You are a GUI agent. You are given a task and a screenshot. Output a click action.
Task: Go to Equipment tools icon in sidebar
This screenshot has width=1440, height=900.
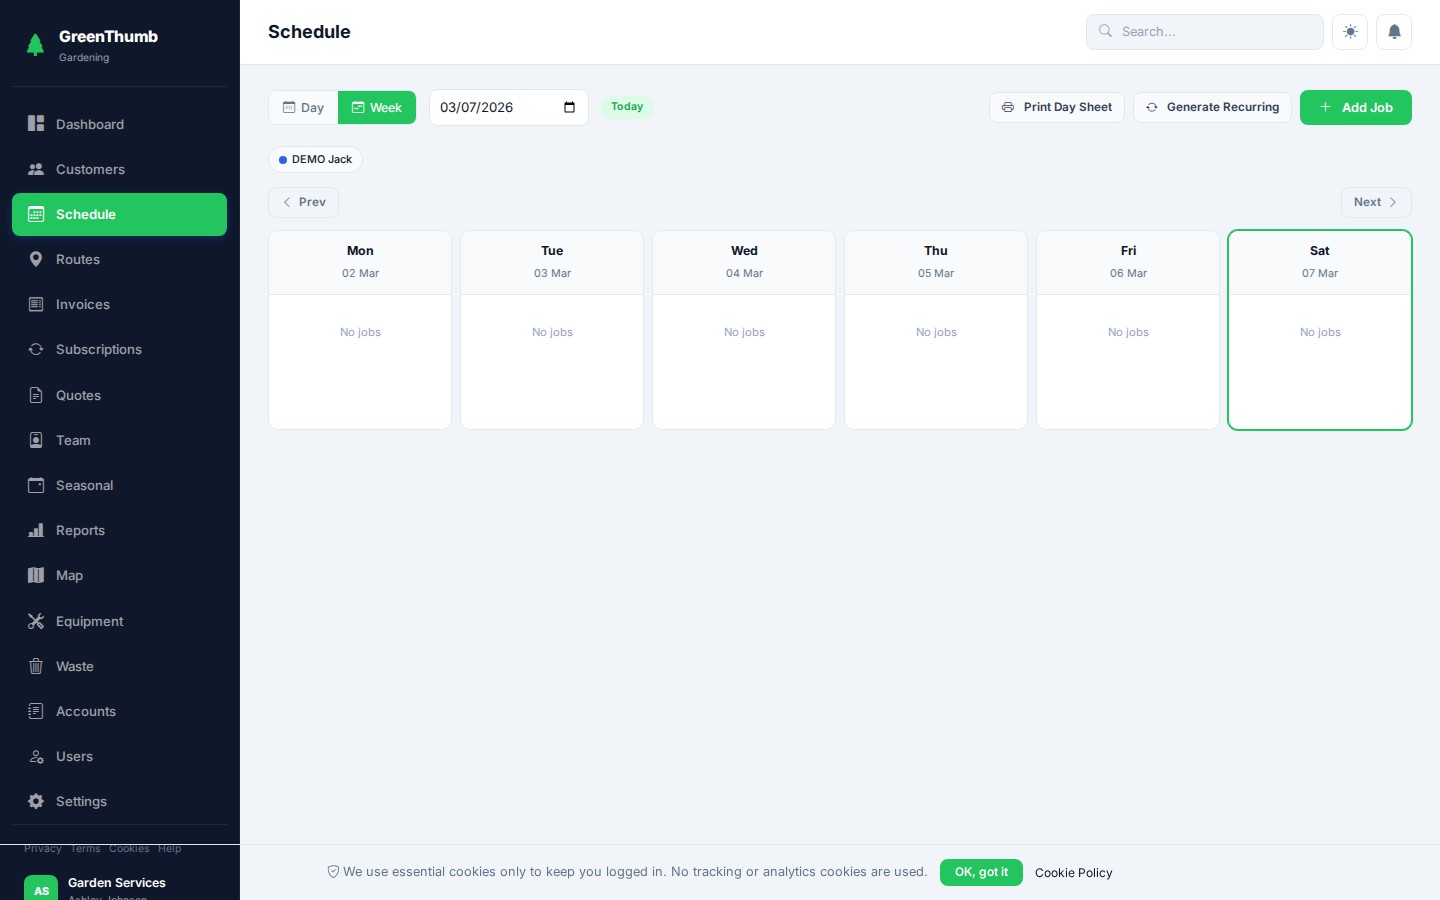coord(36,621)
